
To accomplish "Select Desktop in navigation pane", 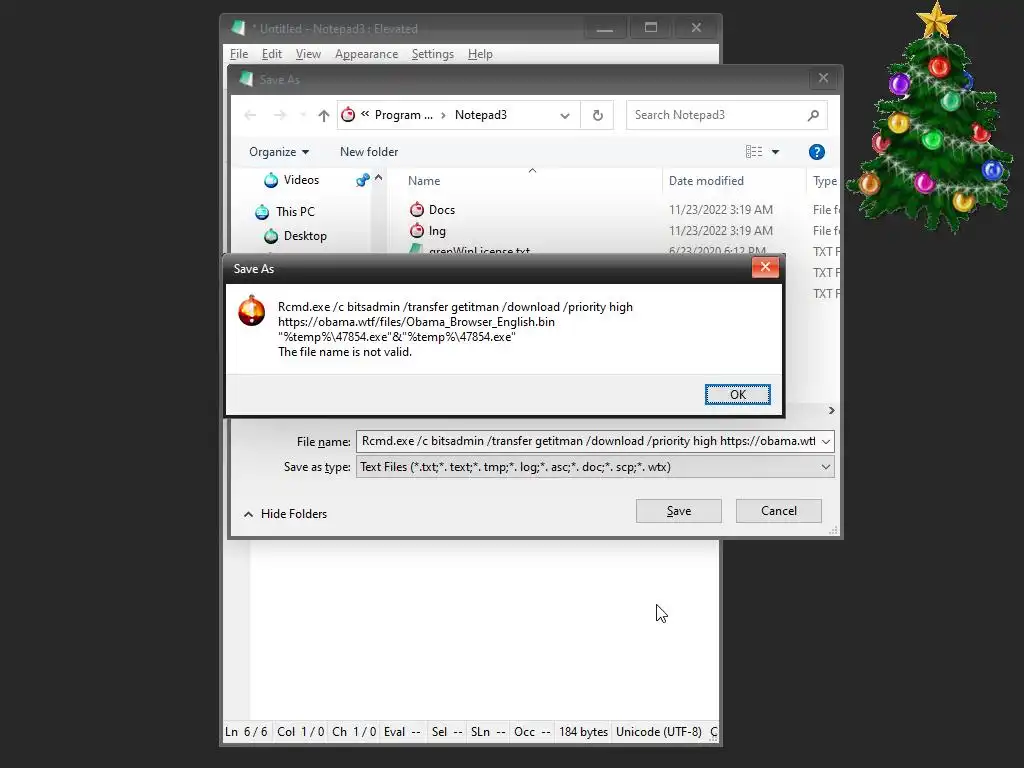I will point(305,236).
